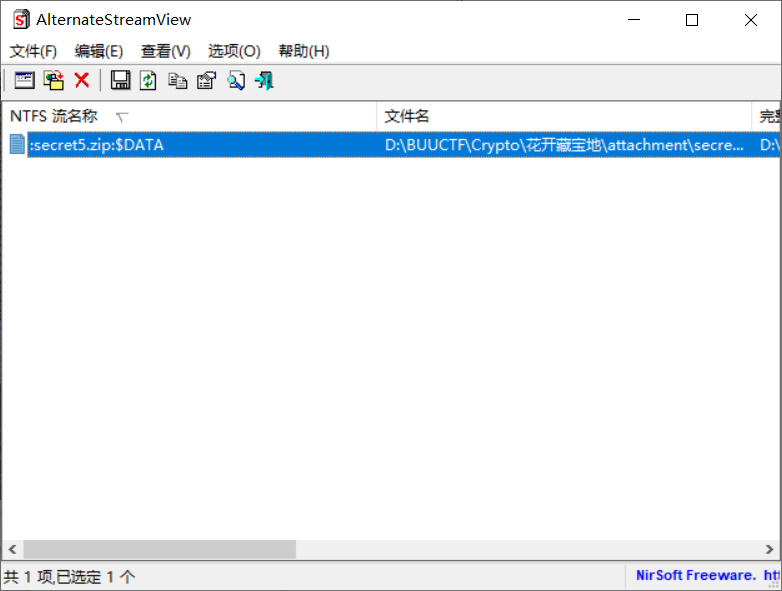782x591 pixels.
Task: Maximize the AlternateStreamView window
Action: point(692,20)
